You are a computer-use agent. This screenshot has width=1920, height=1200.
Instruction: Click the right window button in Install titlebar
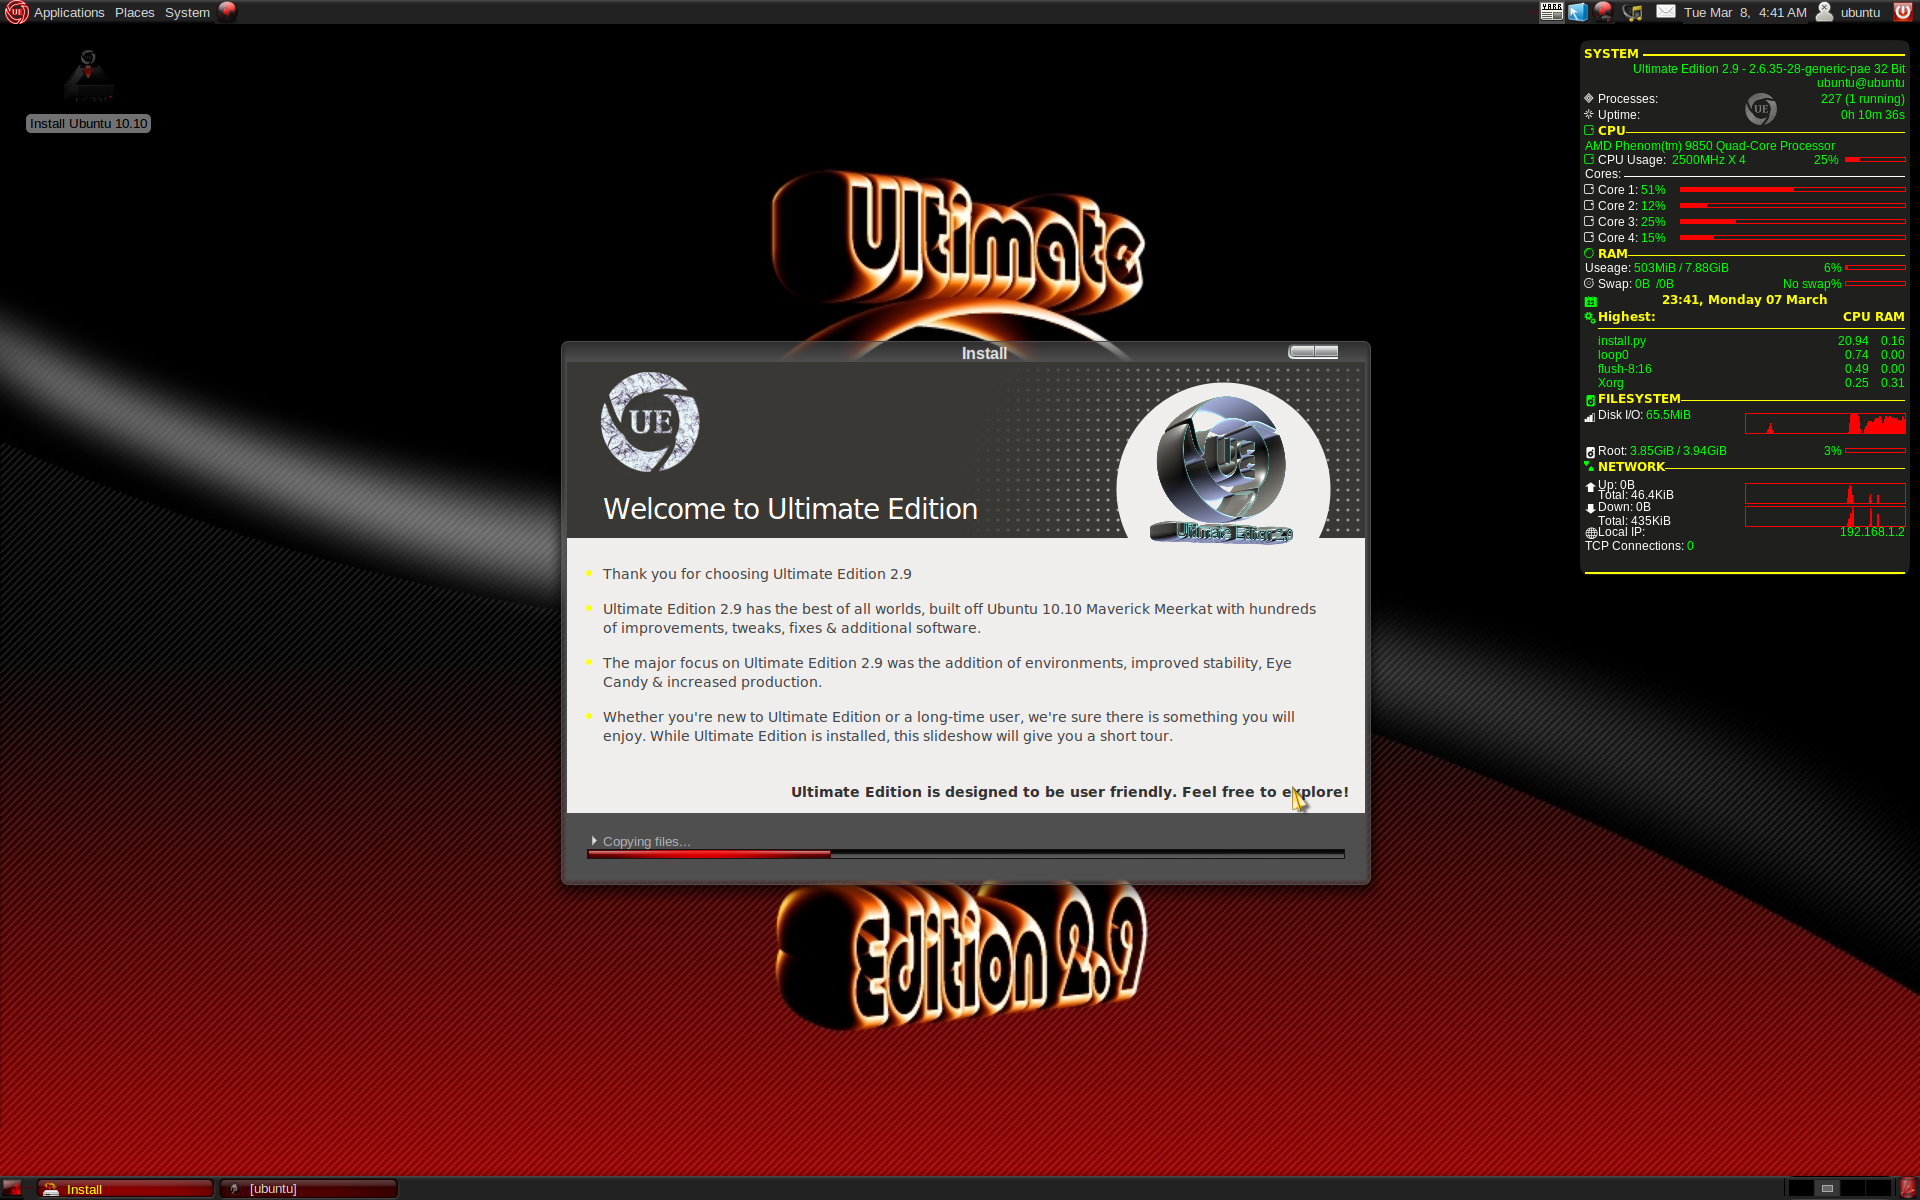pos(1326,352)
